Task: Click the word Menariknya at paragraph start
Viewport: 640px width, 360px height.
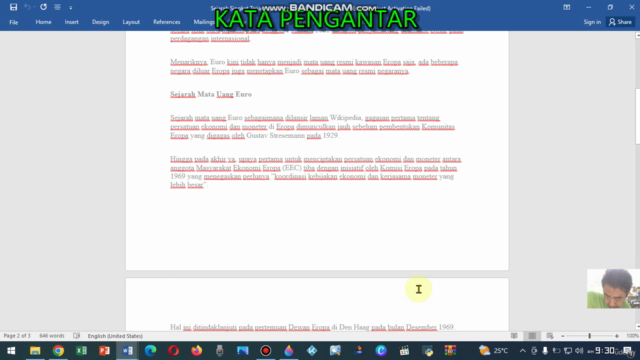Action: tap(189, 62)
